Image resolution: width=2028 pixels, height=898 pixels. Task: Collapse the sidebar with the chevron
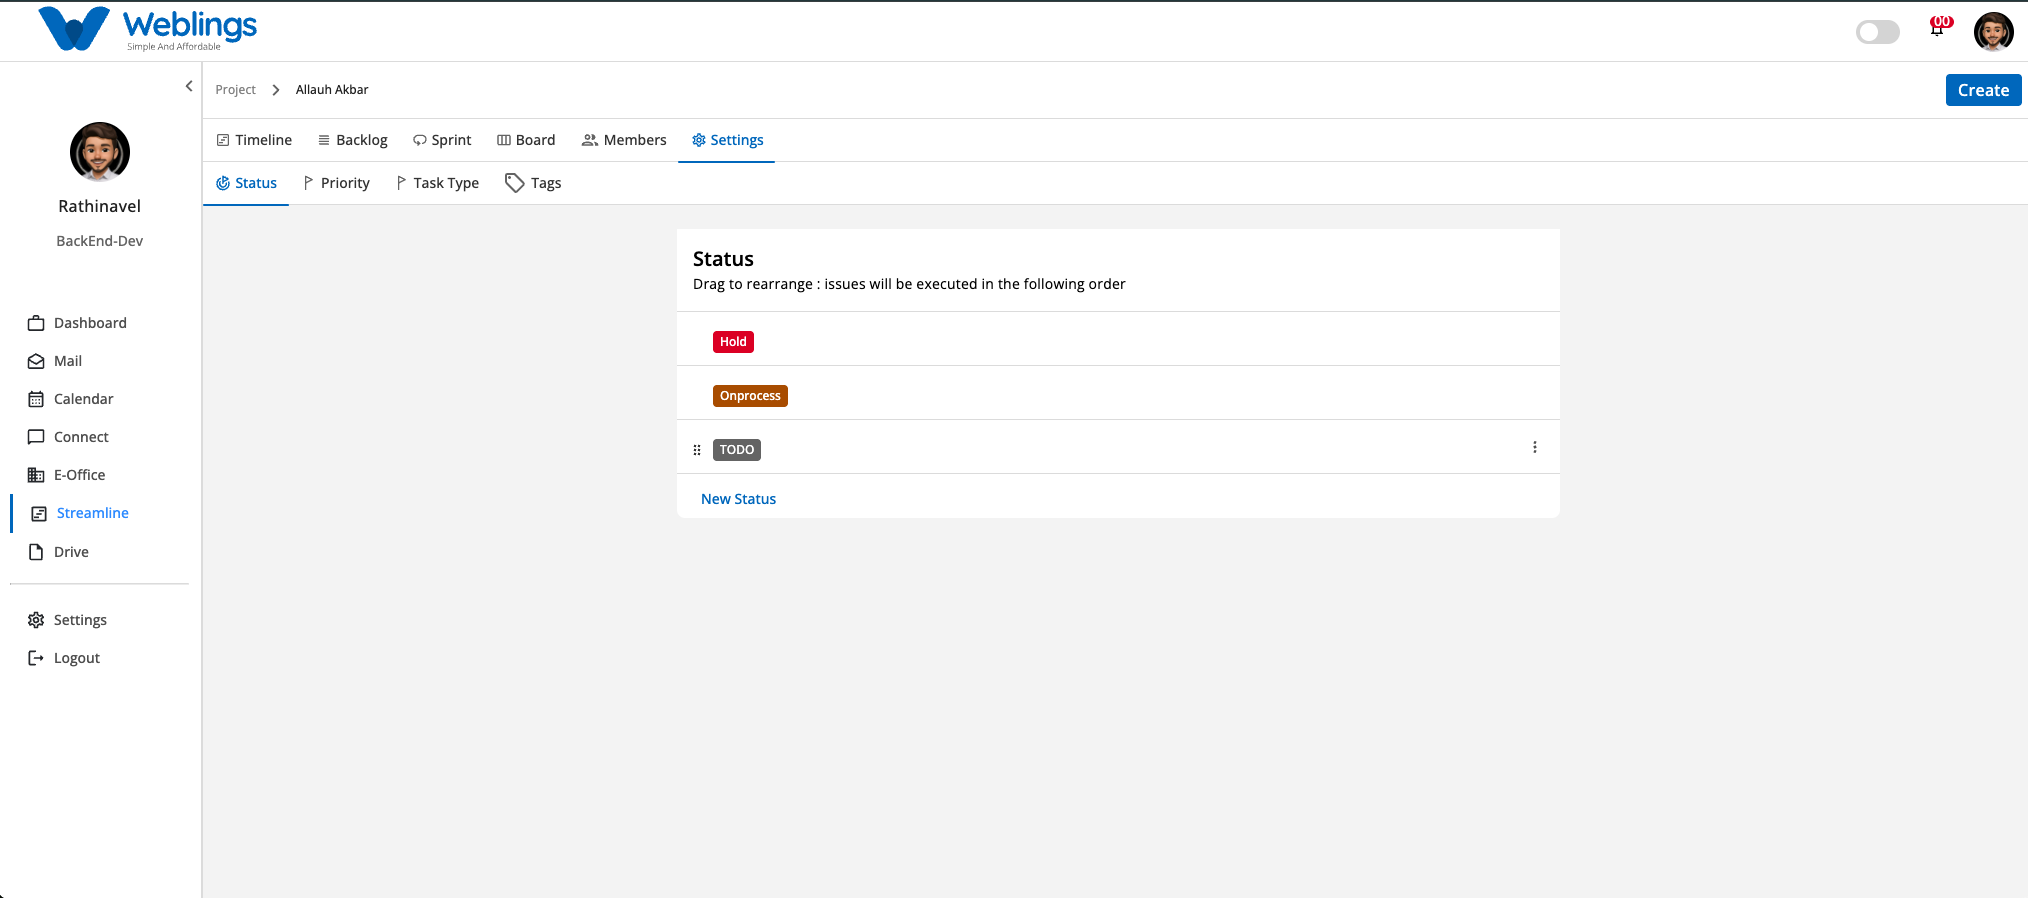coord(189,86)
